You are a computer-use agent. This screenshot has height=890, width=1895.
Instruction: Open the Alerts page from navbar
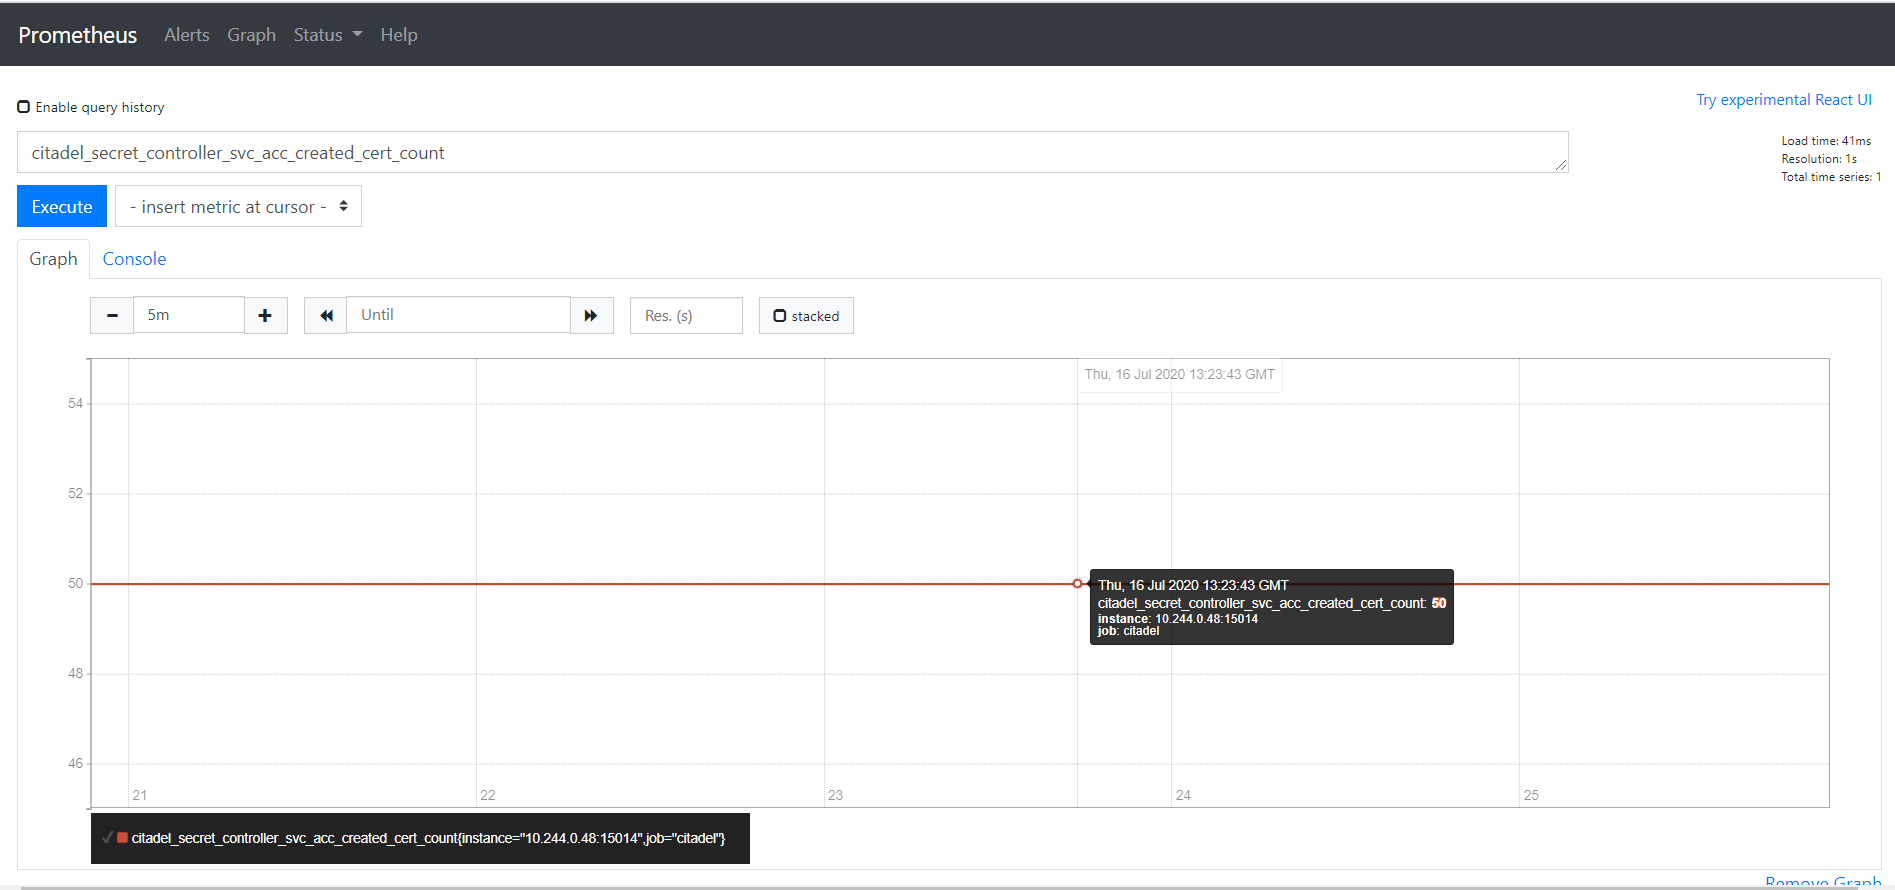187,35
